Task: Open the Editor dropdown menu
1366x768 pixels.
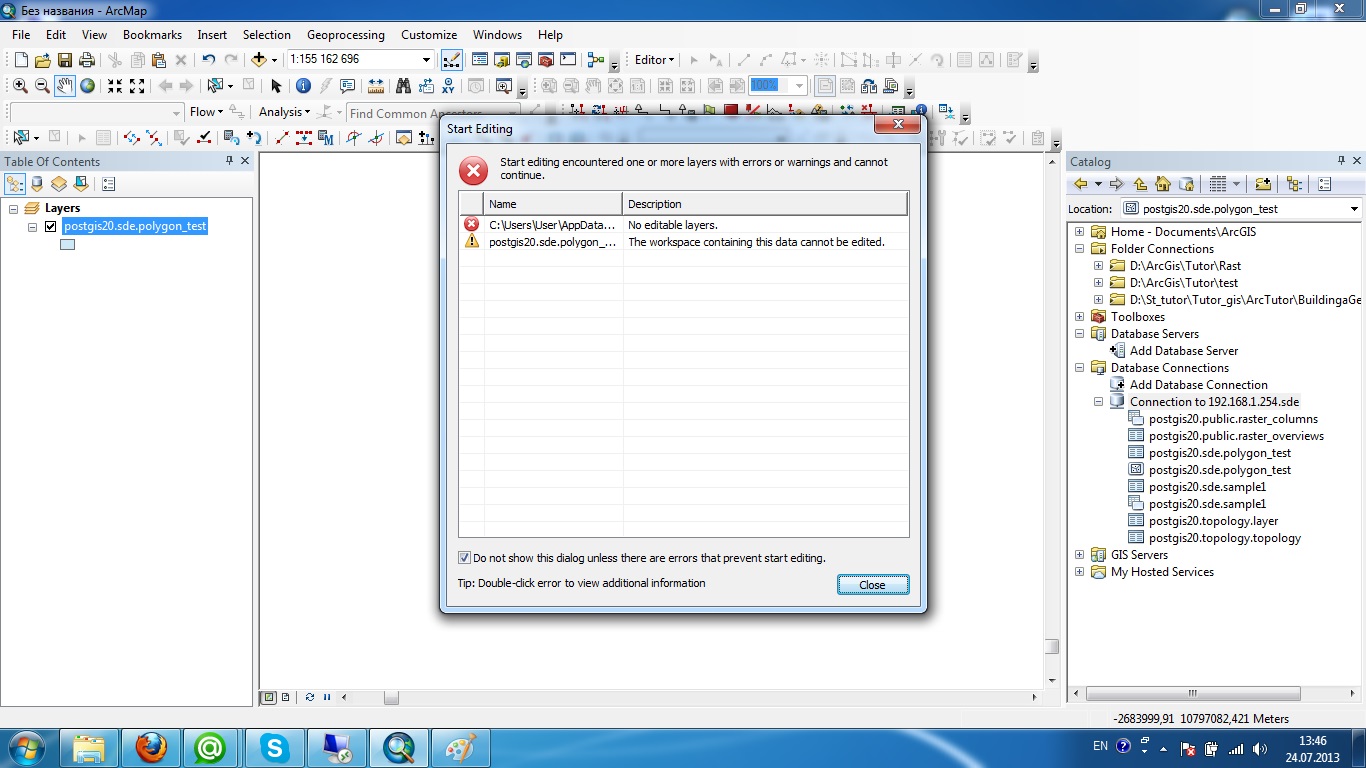Action: (x=655, y=60)
